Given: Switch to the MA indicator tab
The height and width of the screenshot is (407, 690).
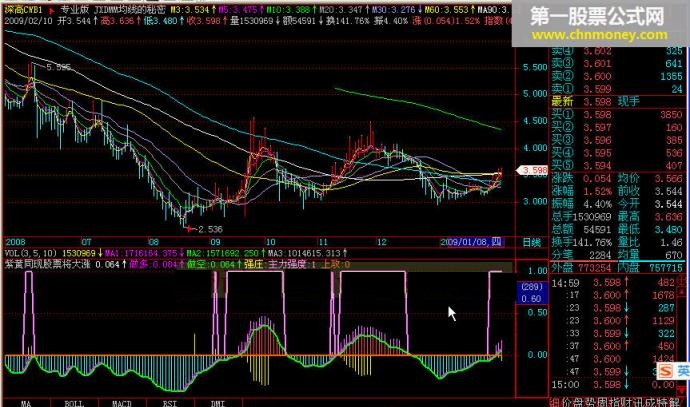Looking at the screenshot, I should tap(26, 403).
